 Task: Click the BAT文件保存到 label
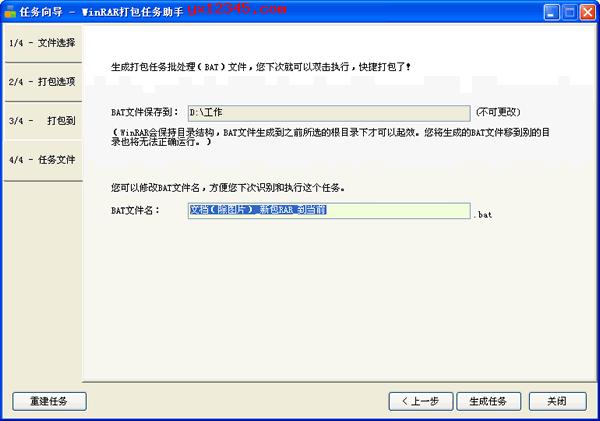145,113
